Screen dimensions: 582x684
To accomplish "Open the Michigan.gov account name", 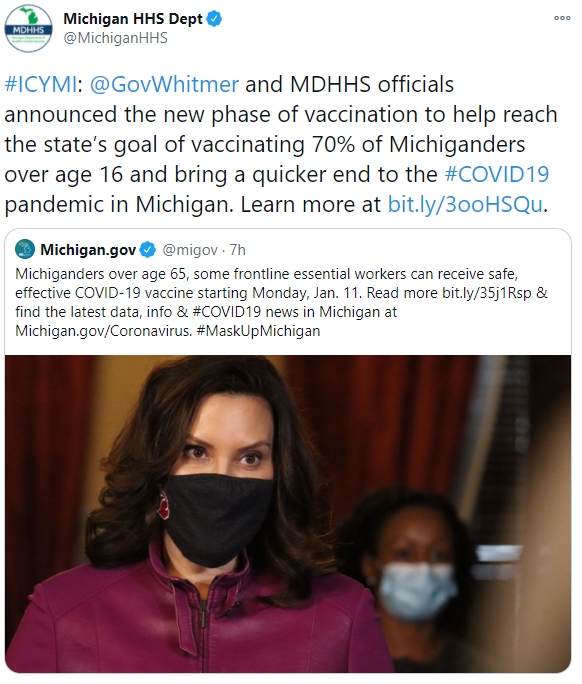I will pos(88,250).
